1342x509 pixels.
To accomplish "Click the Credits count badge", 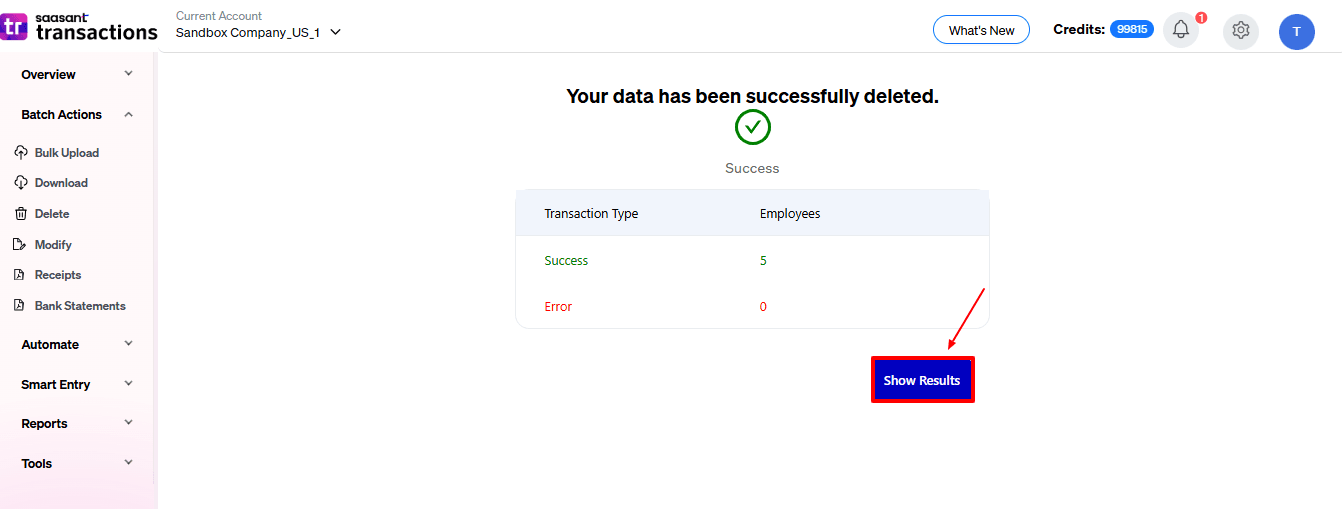I will point(1132,30).
